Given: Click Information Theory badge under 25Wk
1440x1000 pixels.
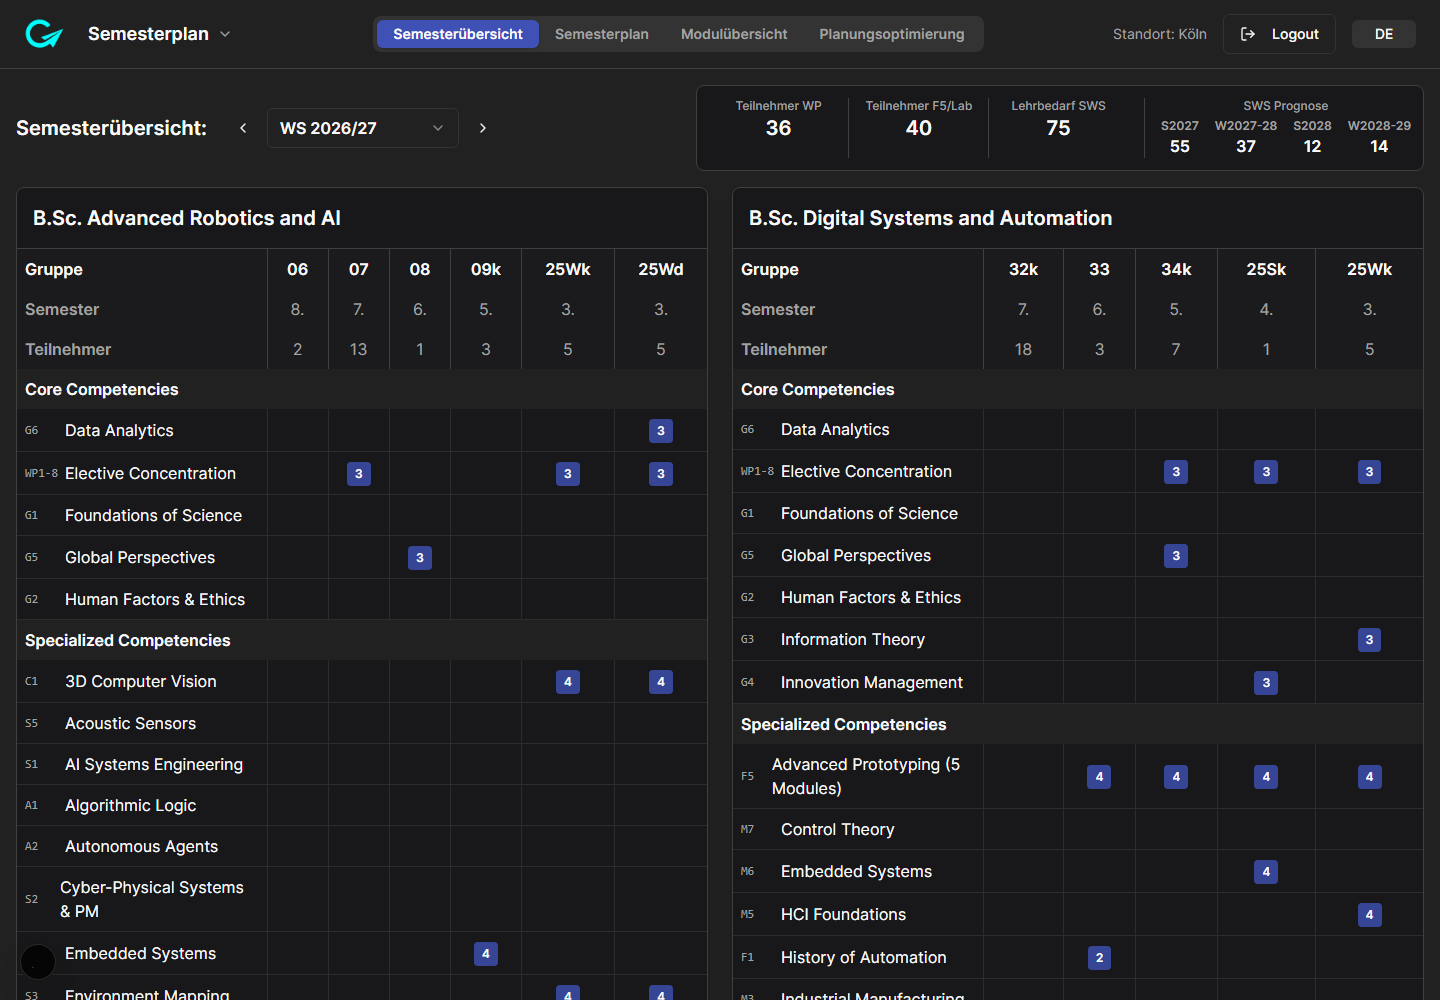Looking at the screenshot, I should [x=1370, y=640].
